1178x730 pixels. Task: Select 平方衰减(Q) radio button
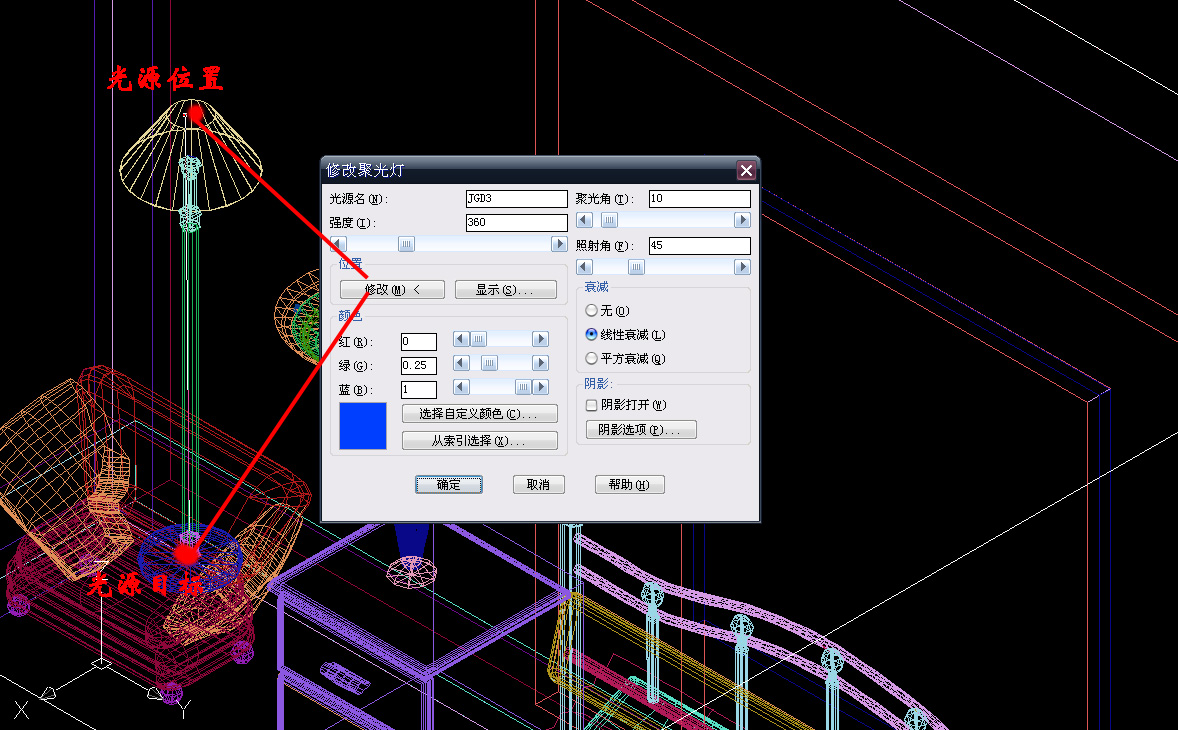point(626,359)
